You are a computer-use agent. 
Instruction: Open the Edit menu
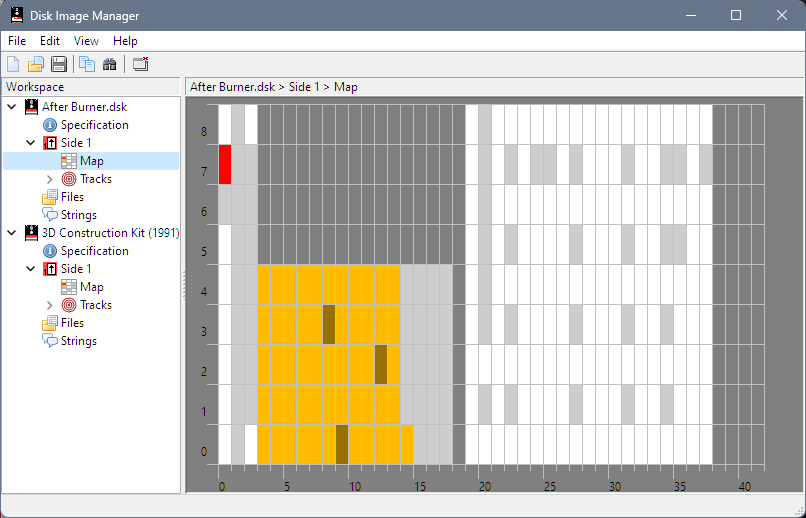coord(50,41)
